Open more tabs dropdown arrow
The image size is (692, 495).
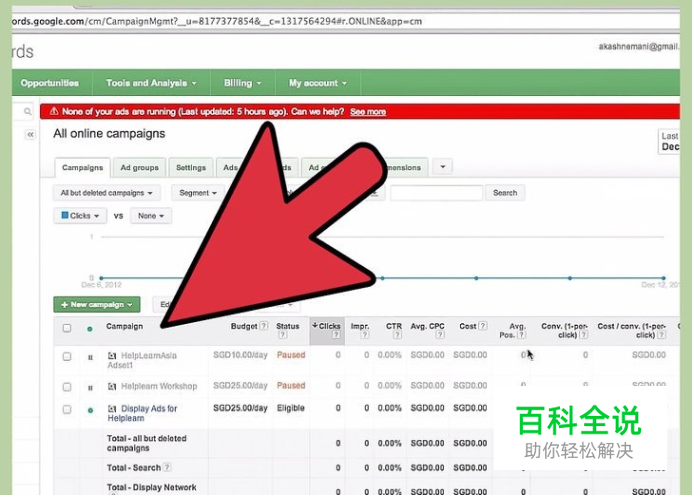(443, 167)
